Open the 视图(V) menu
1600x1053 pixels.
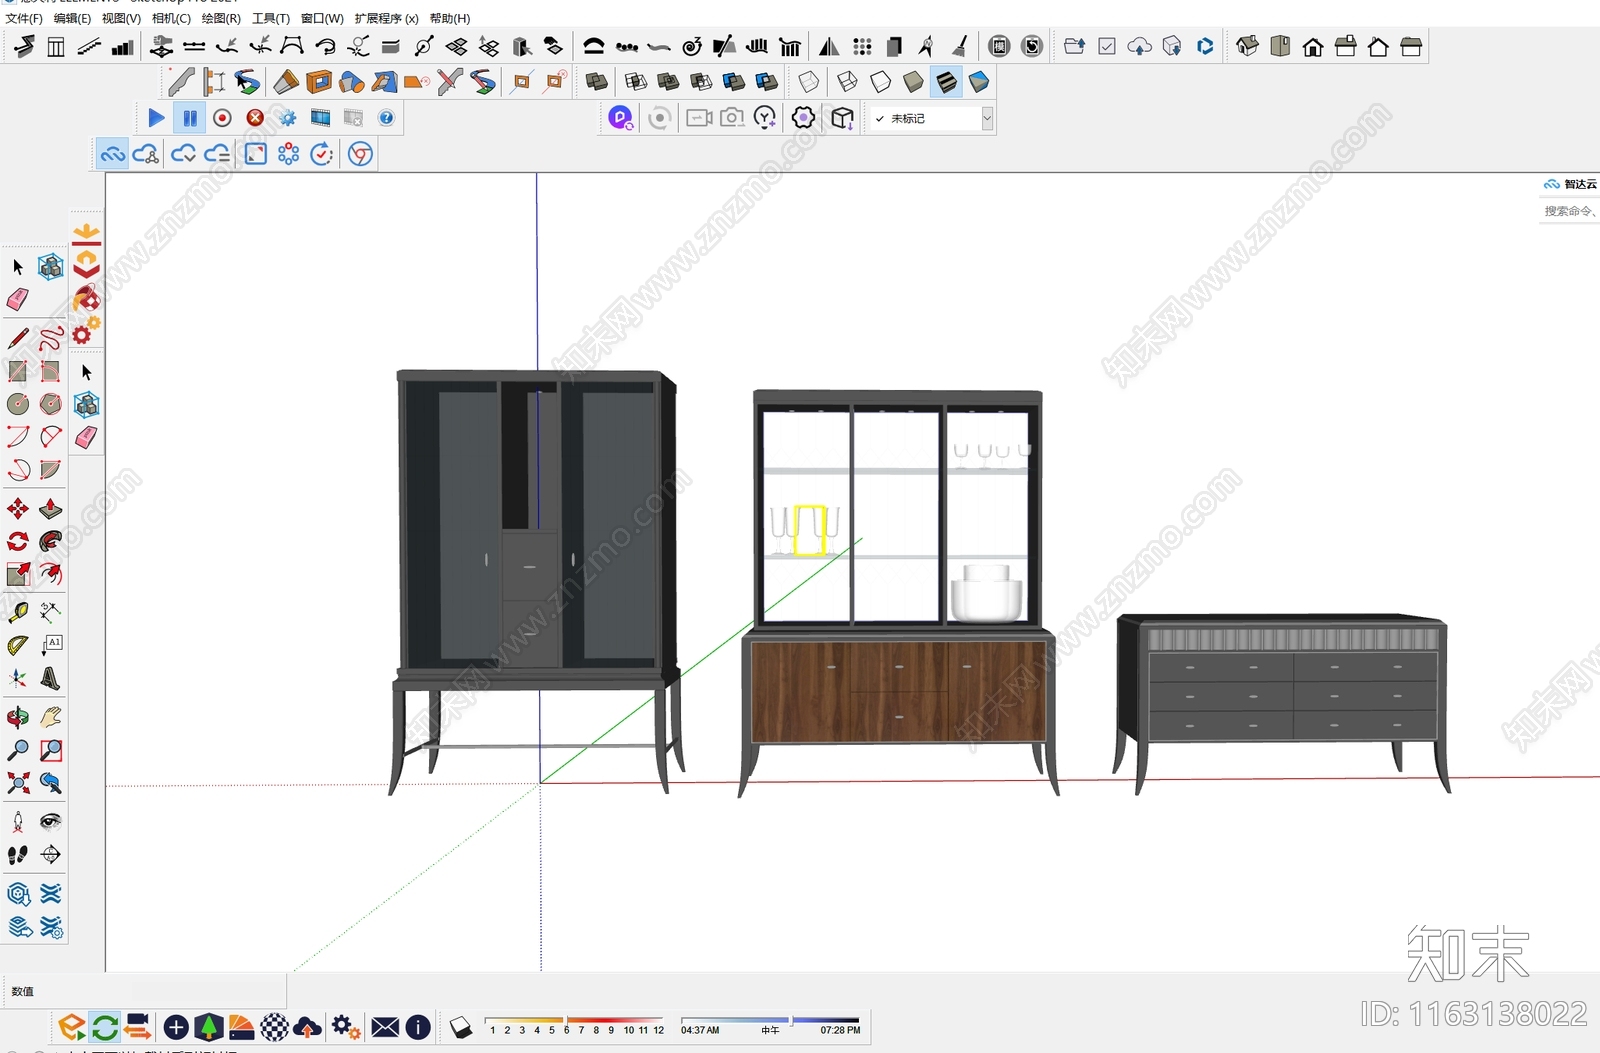(x=121, y=18)
